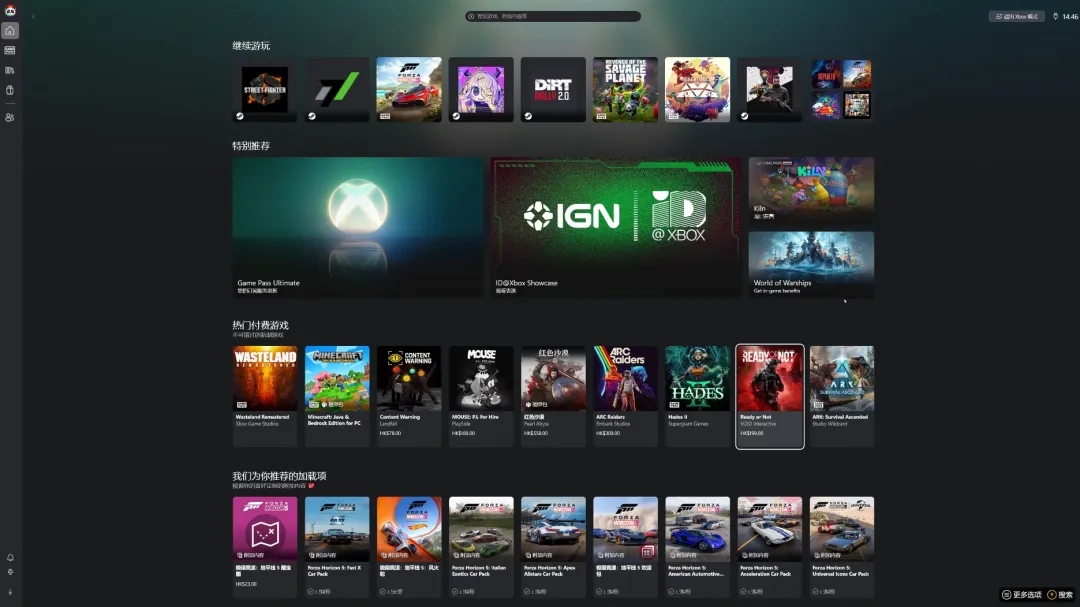Open the 我们为你推荐的加载项 section heading

(x=279, y=476)
